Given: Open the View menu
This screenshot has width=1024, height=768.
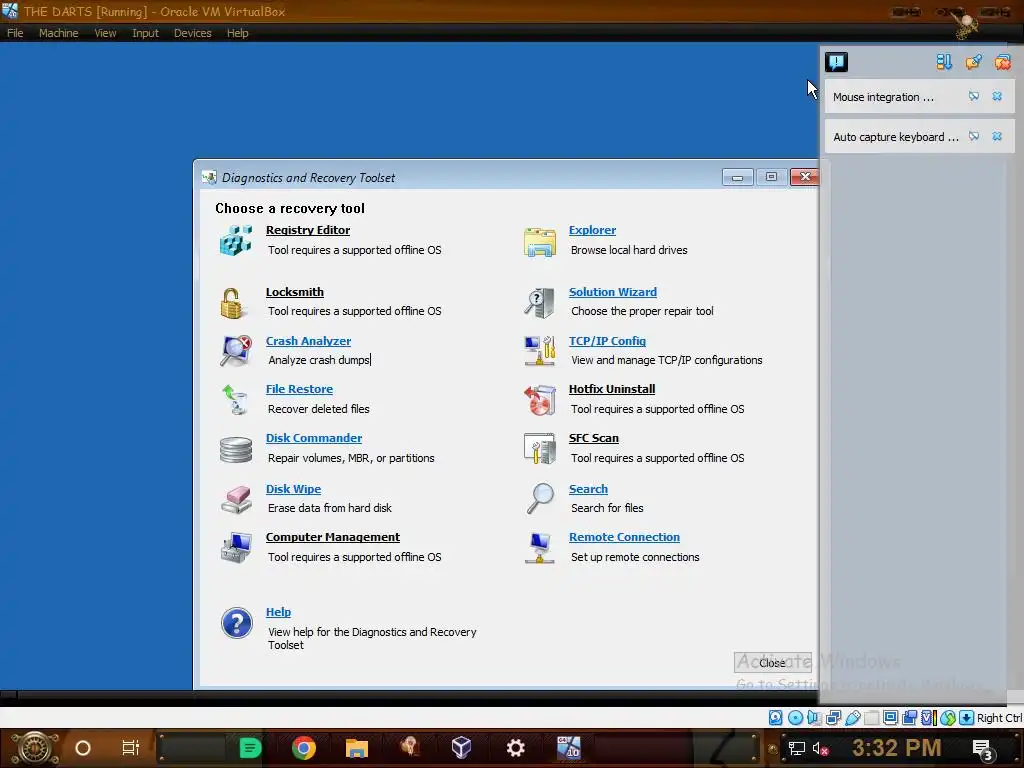Looking at the screenshot, I should (104, 33).
